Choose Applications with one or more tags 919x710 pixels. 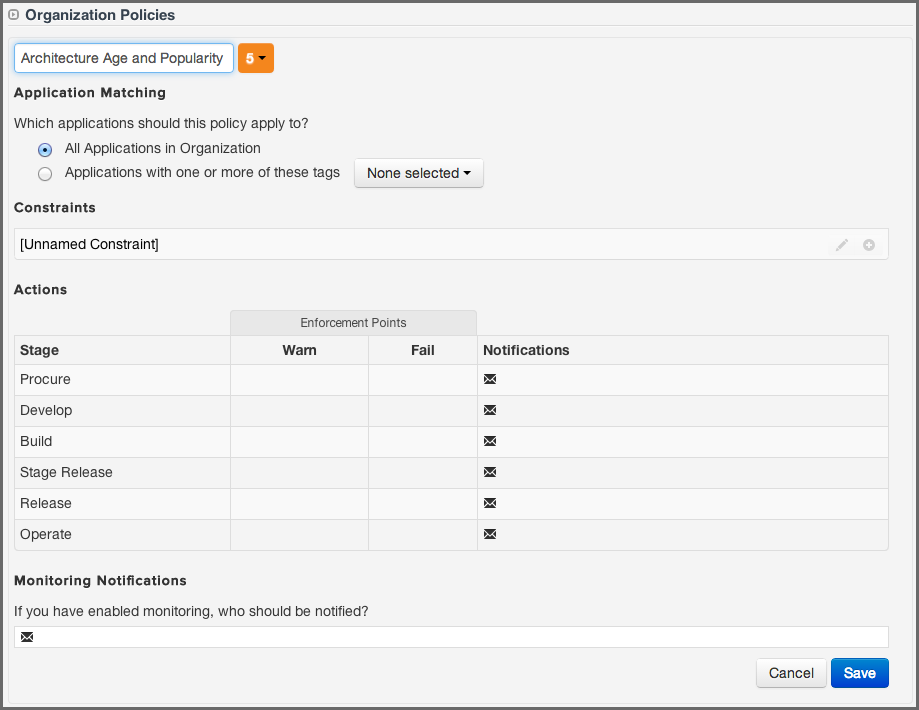click(x=44, y=173)
